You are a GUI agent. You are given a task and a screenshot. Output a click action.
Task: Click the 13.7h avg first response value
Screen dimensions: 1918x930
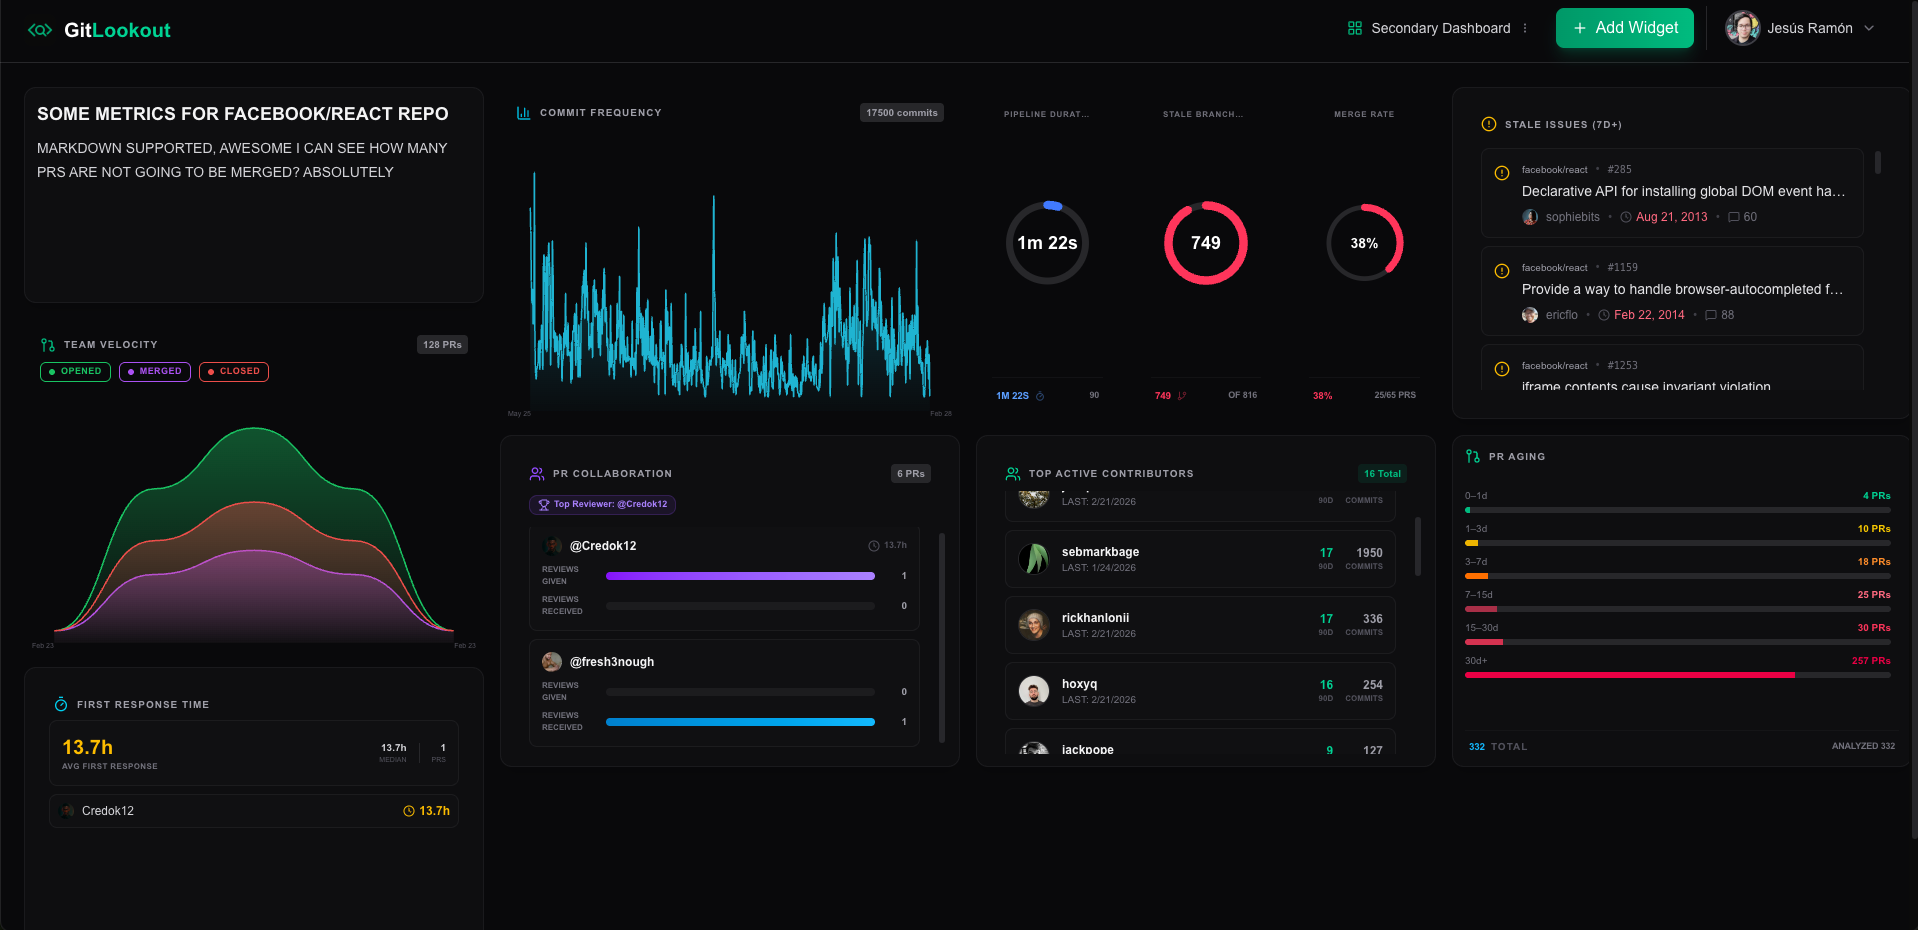[x=88, y=747]
